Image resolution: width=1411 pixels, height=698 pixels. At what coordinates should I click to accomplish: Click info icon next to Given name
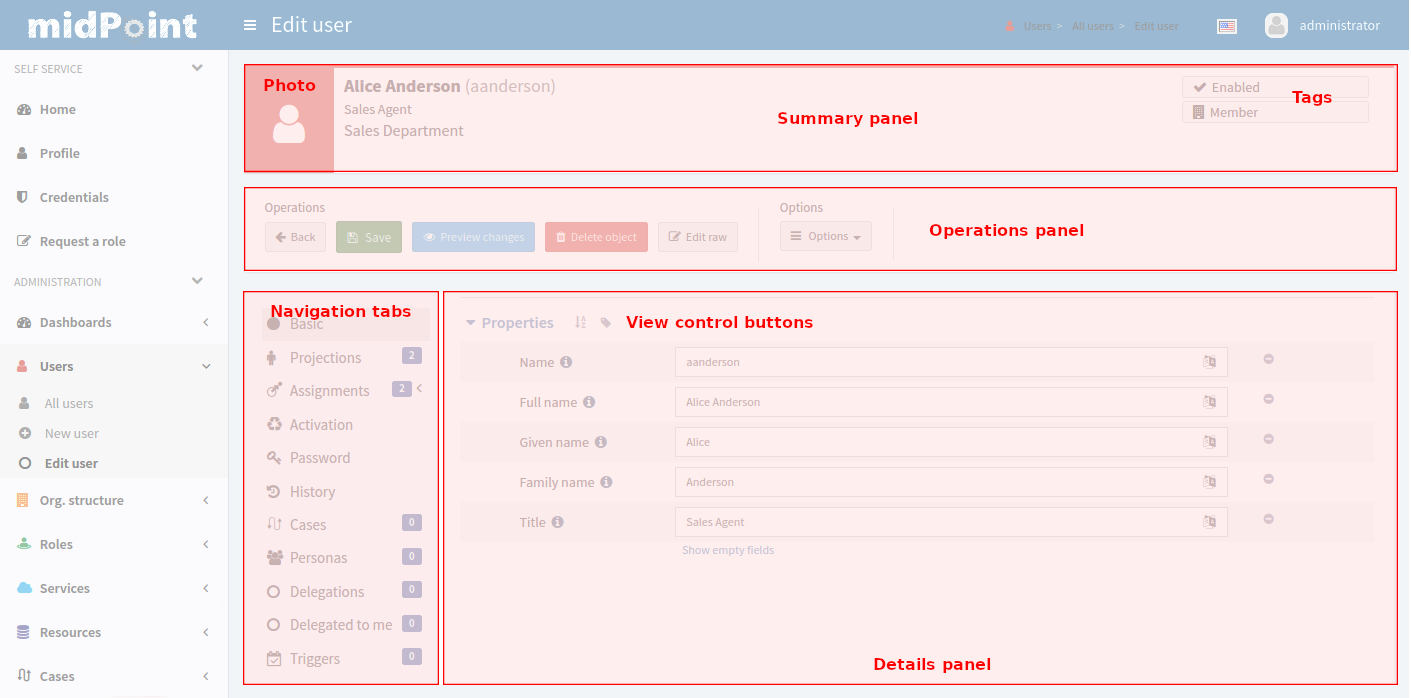pyautogui.click(x=601, y=442)
